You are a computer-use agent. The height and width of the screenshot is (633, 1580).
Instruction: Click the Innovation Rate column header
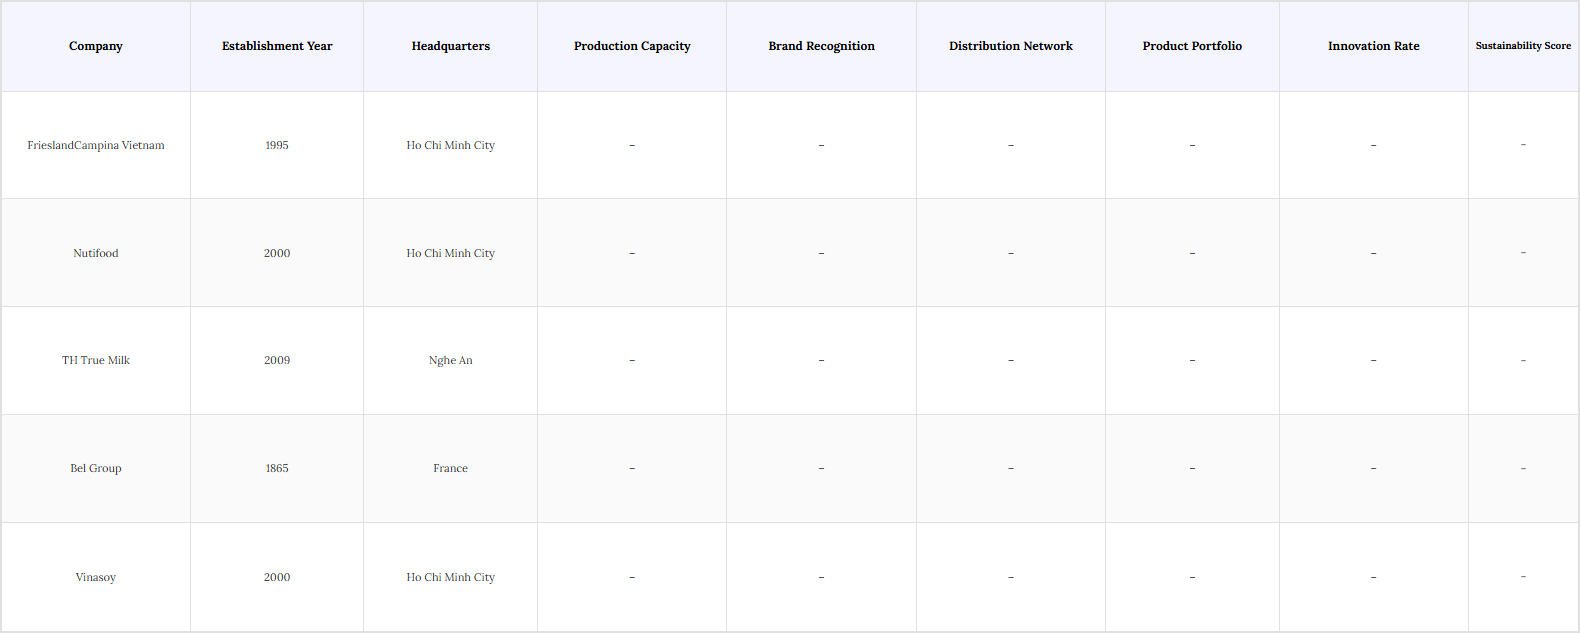coord(1373,46)
